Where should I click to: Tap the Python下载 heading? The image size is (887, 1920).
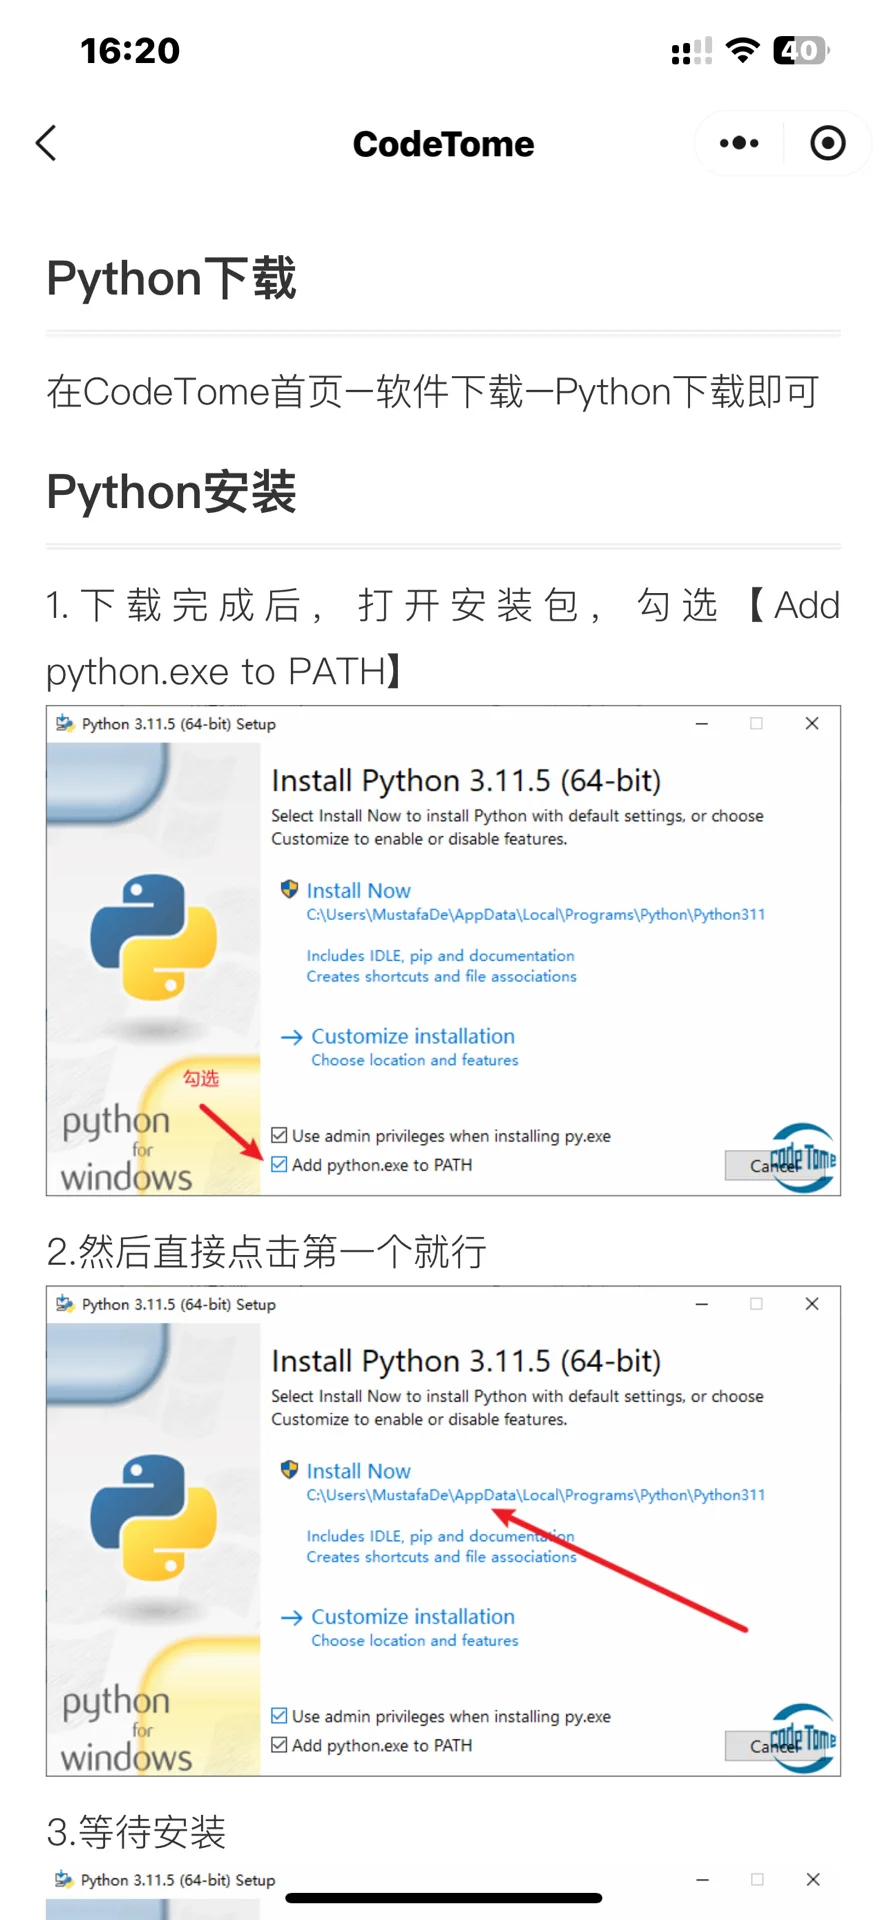(x=171, y=278)
